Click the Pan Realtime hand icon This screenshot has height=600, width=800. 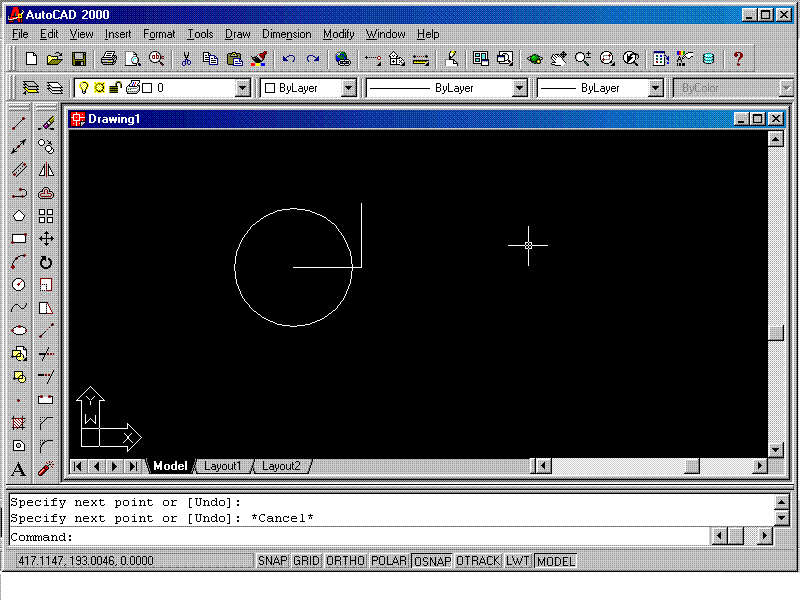coord(559,59)
